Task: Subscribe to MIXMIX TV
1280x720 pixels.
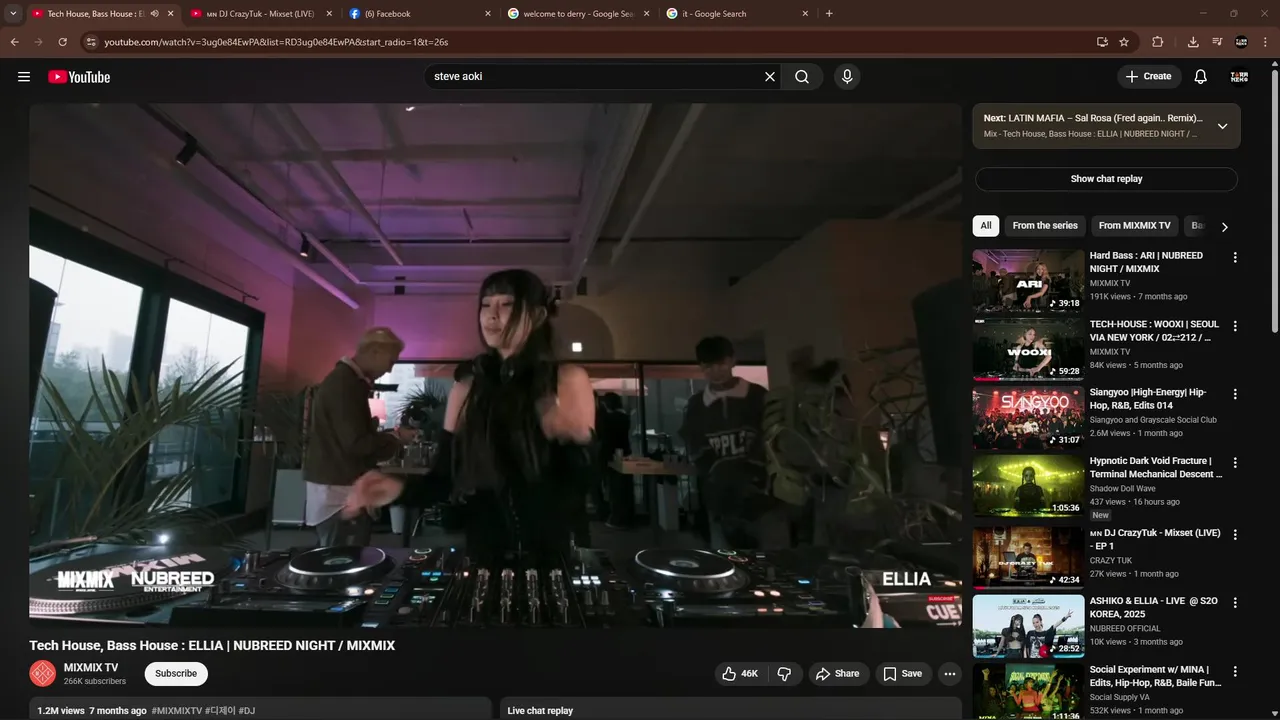Action: click(176, 673)
